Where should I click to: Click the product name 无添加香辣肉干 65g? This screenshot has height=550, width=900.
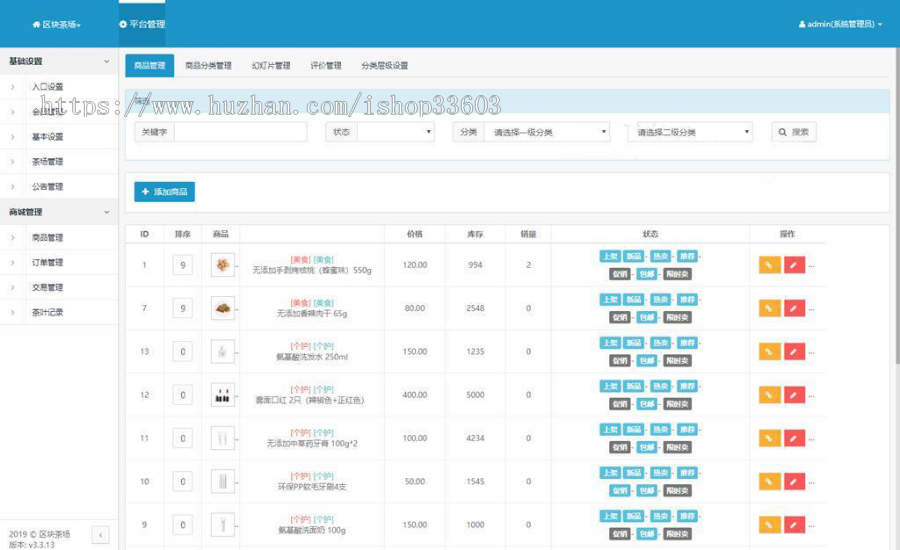[x=312, y=314]
